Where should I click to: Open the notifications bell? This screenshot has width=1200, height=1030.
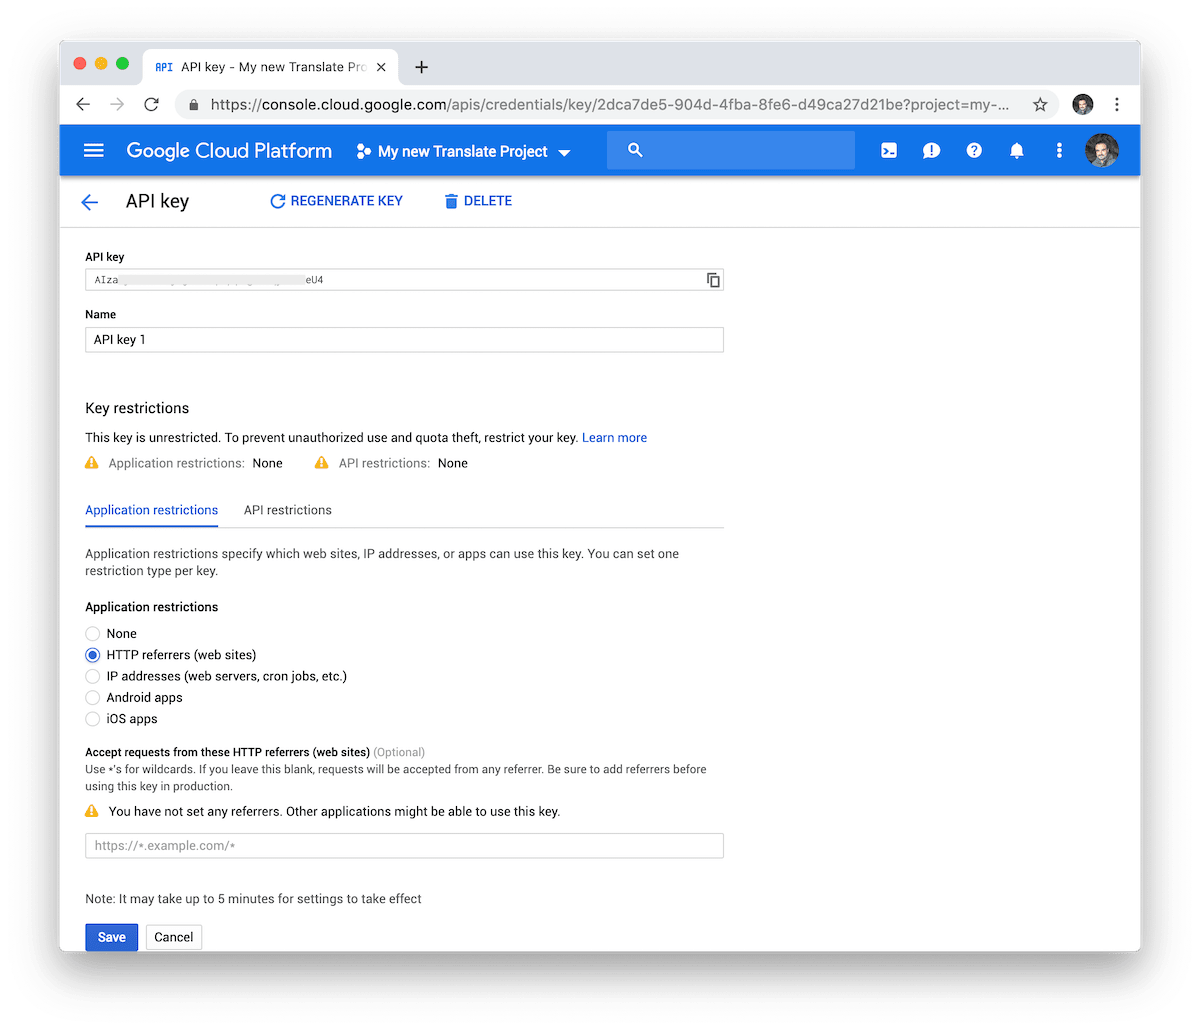click(1016, 150)
